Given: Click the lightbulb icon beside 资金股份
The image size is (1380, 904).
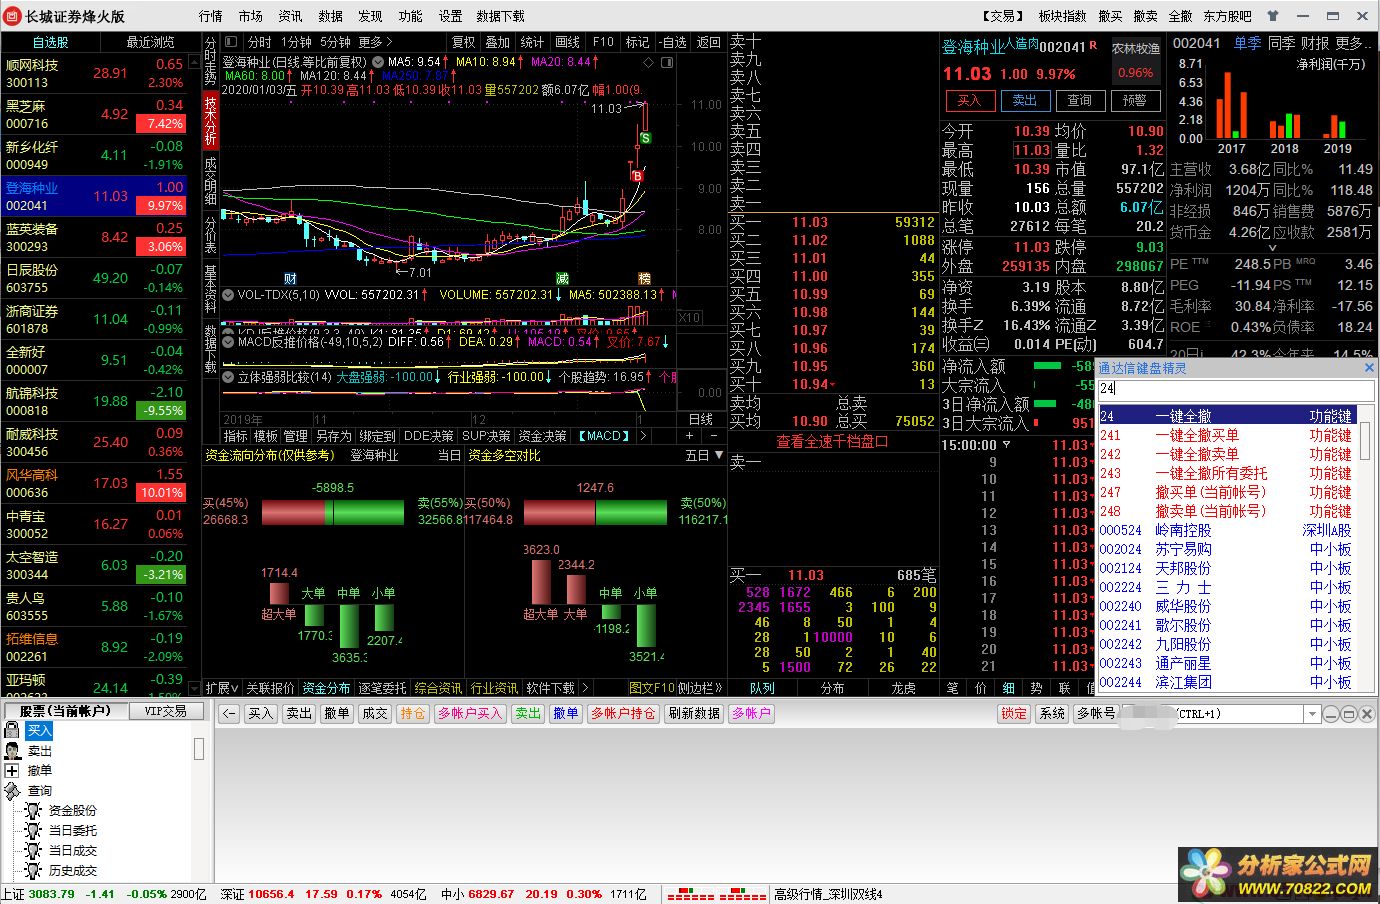Looking at the screenshot, I should click(x=34, y=811).
